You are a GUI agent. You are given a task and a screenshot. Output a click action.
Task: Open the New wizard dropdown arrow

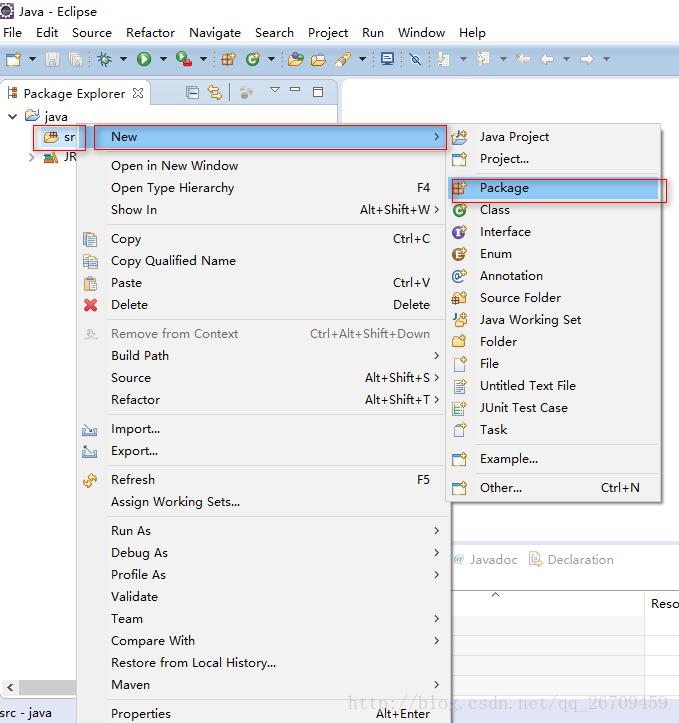[32, 59]
